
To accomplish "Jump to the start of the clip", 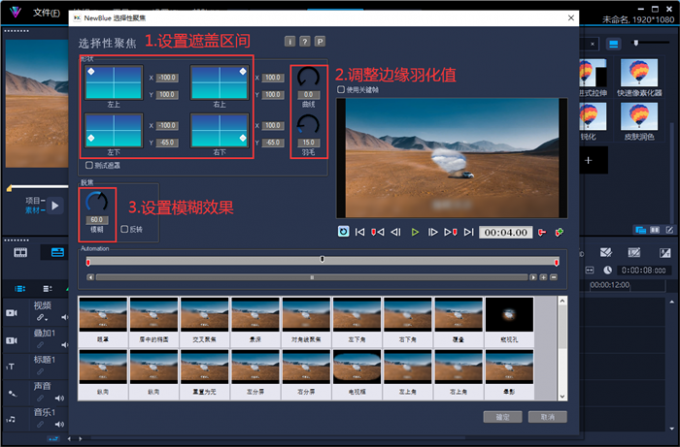I will [360, 232].
